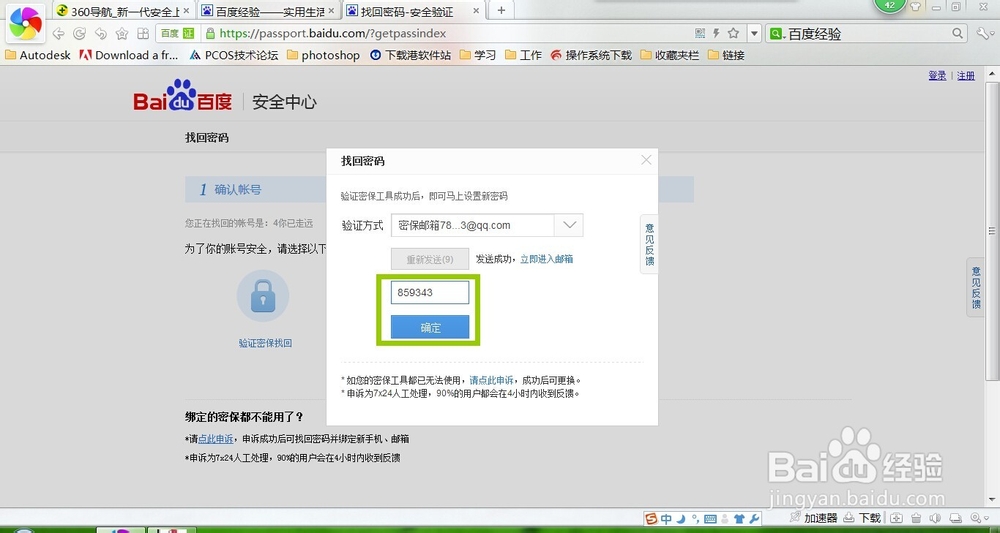Click the 验证密保找回 link text

click(265, 343)
